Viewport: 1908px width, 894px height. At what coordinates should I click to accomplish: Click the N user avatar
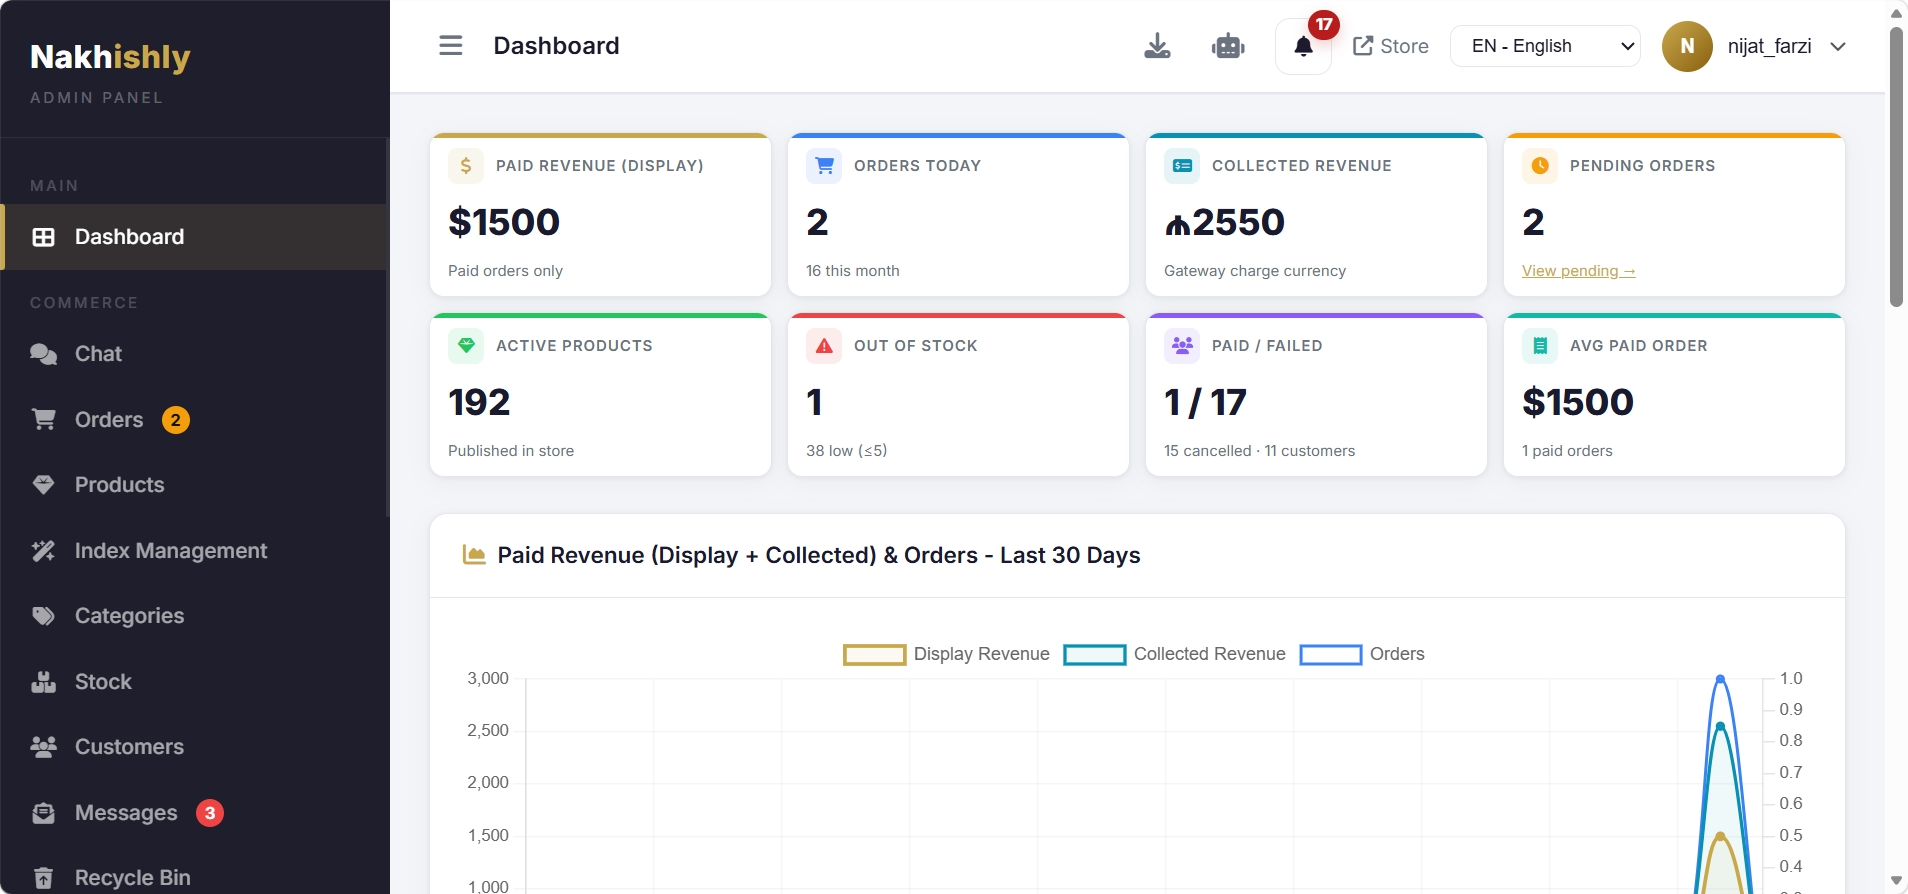pyautogui.click(x=1687, y=46)
